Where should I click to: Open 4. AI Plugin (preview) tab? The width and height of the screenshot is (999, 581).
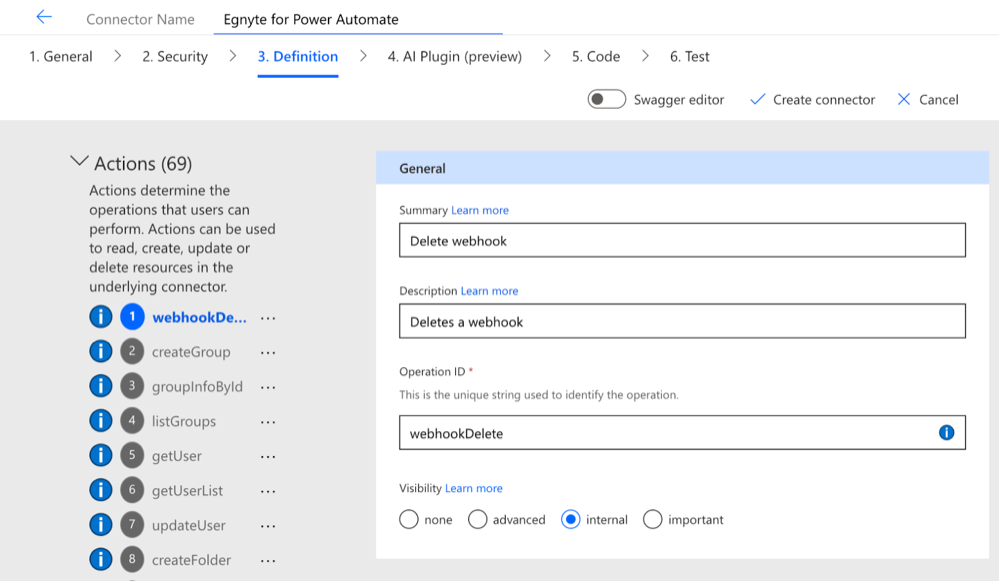[x=455, y=57]
